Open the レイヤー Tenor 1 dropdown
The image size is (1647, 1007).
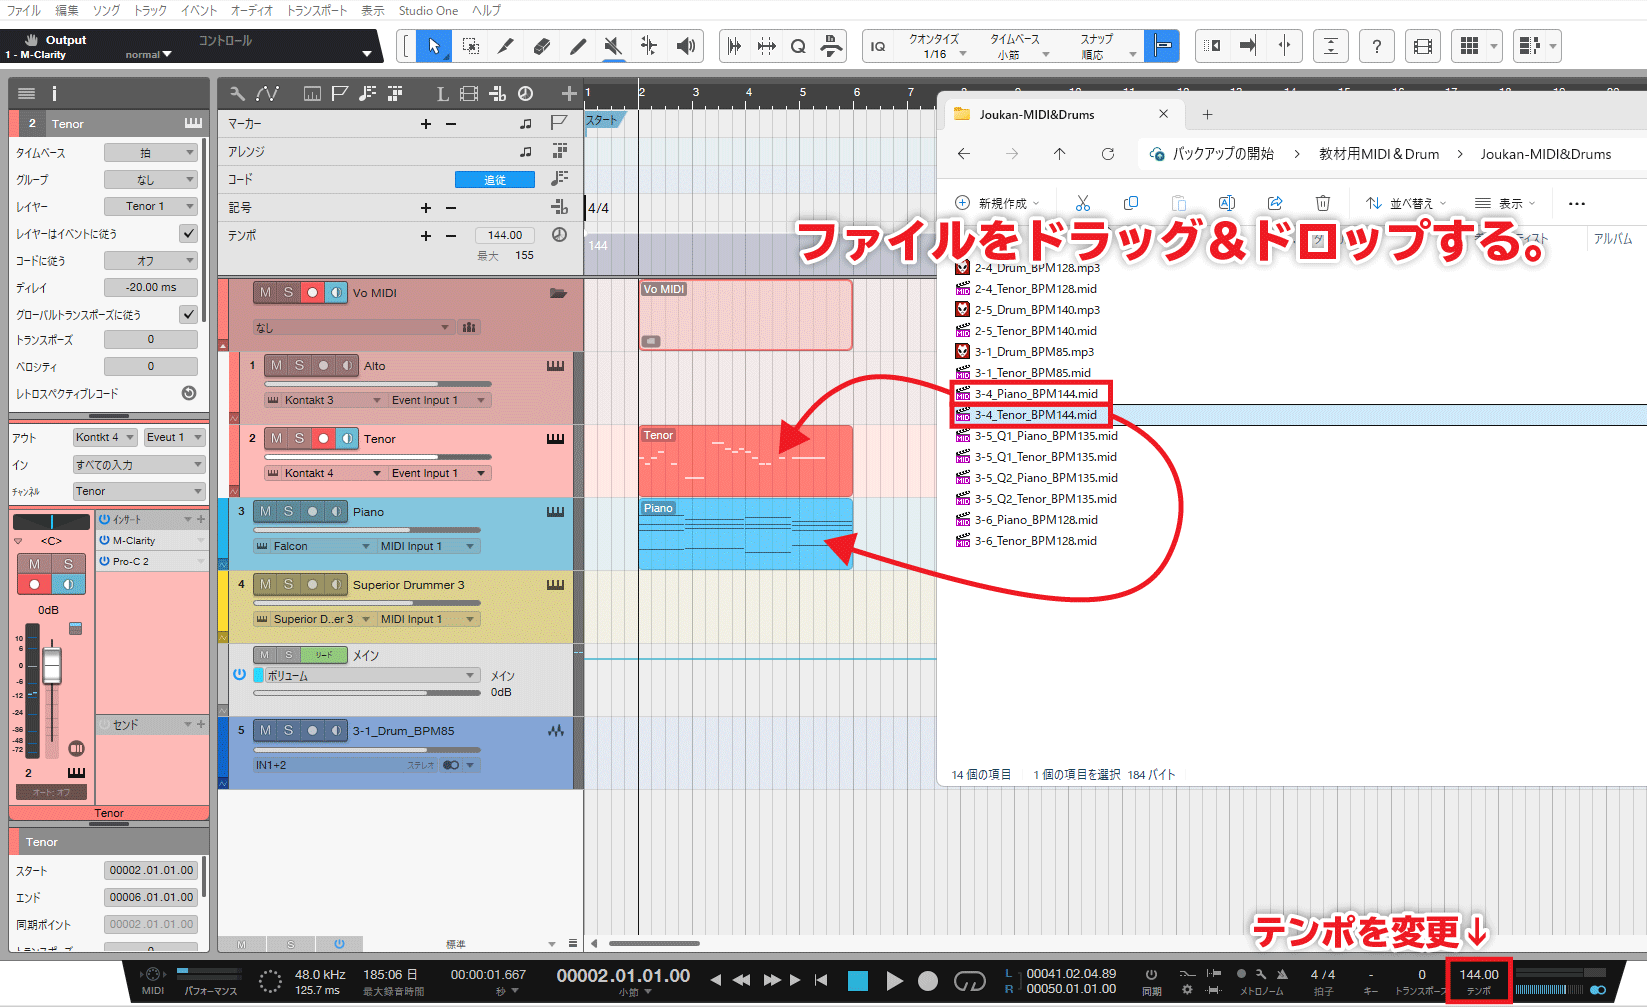151,206
